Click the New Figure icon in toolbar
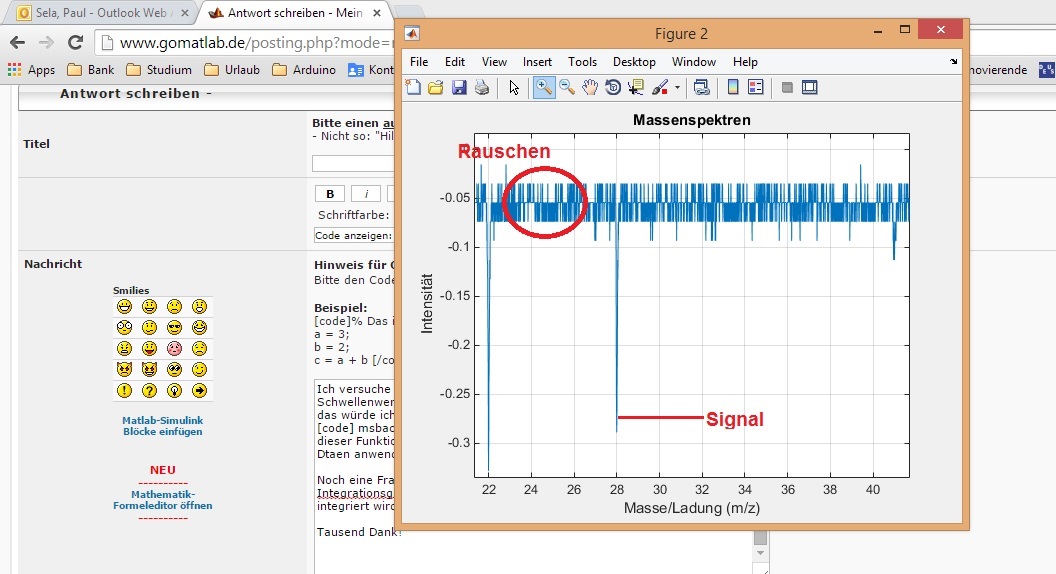Image resolution: width=1056 pixels, height=574 pixels. pos(414,88)
